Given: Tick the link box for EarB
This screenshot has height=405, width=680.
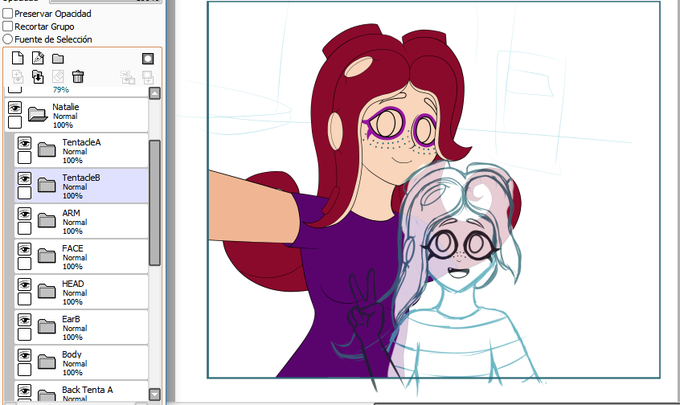Looking at the screenshot, I should click(x=24, y=334).
